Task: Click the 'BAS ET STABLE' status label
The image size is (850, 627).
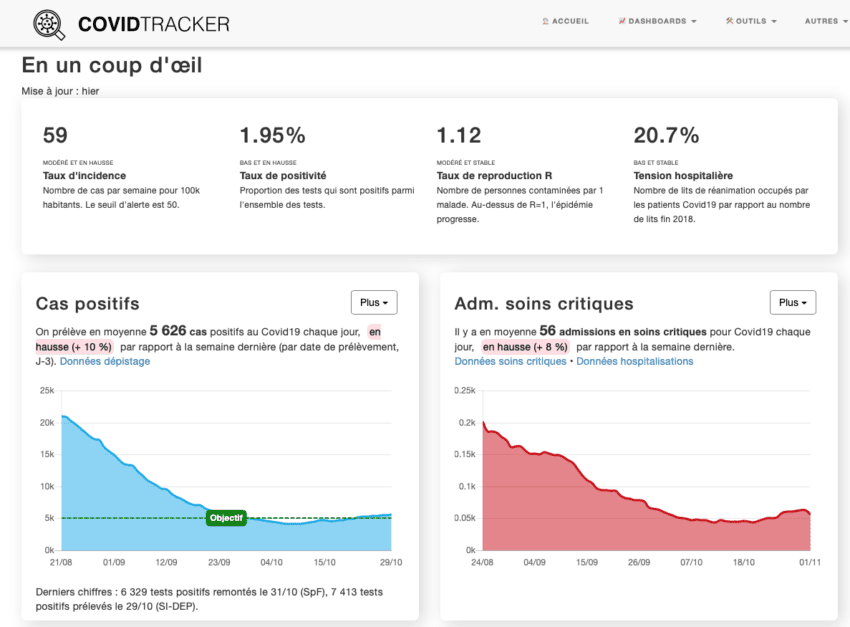Action: click(x=656, y=163)
